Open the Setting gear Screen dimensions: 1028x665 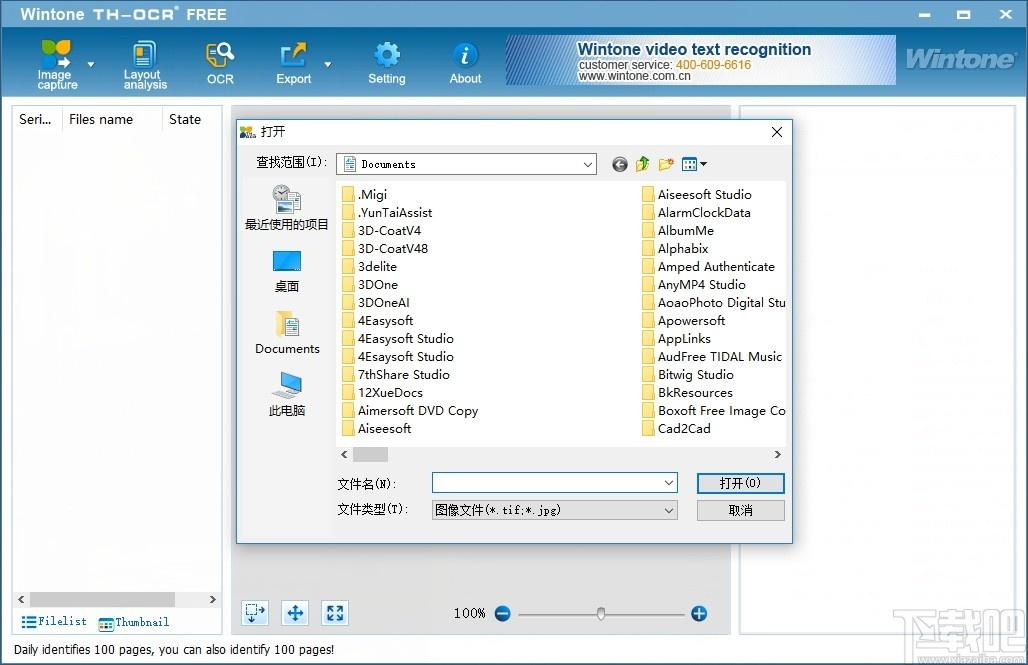[387, 64]
